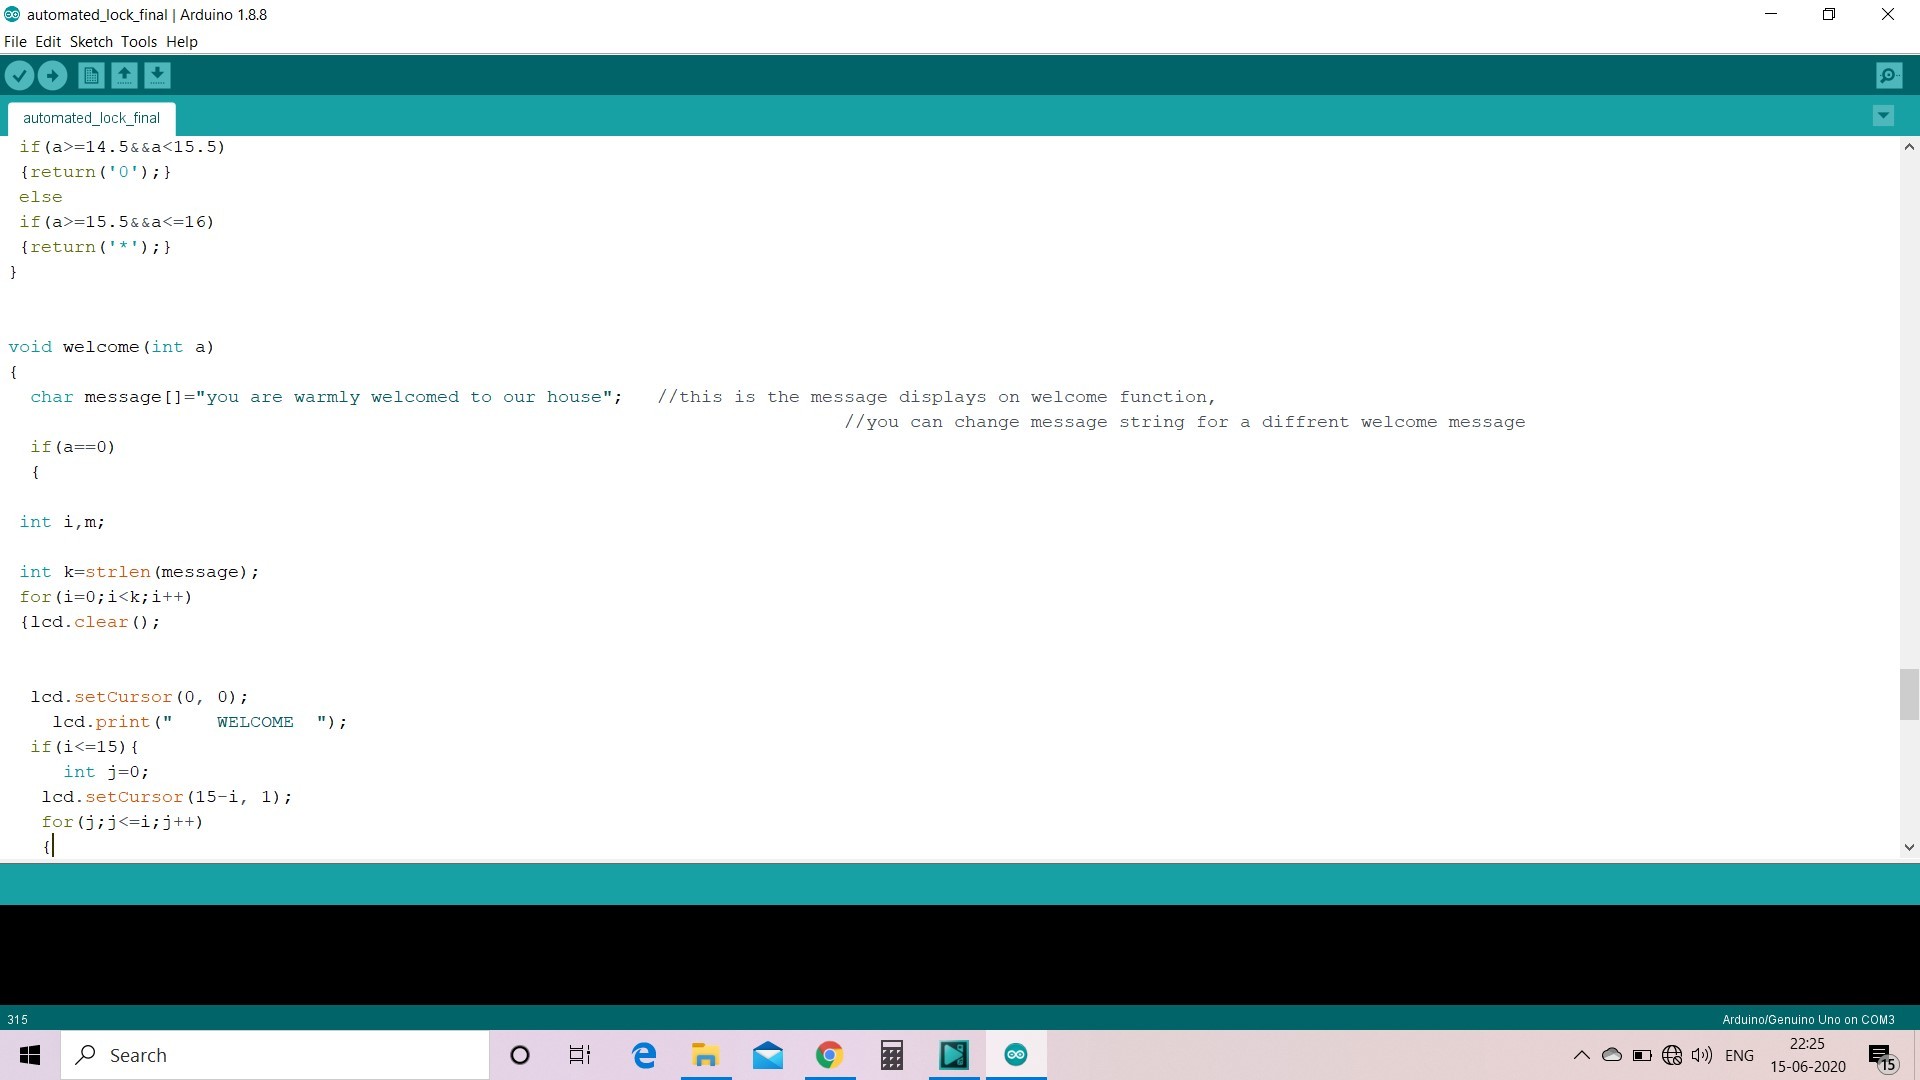This screenshot has width=1920, height=1080.
Task: Click the Windows Start button
Action: [30, 1055]
